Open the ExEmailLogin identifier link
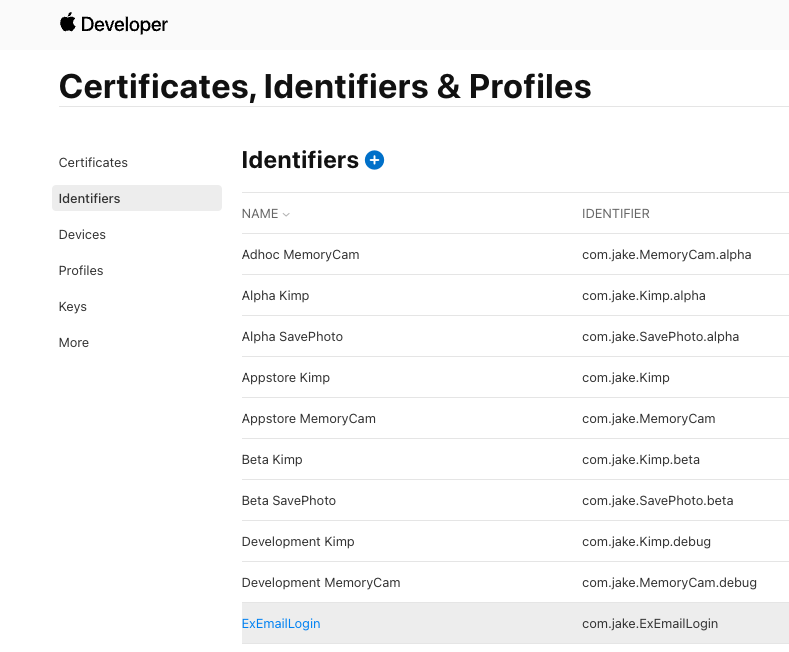The image size is (789, 652). [x=281, y=623]
